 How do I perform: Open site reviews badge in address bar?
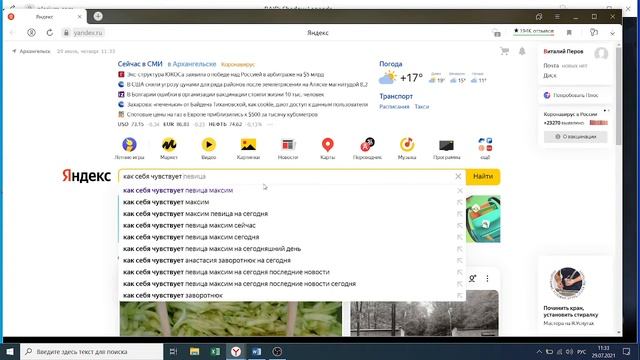[x=533, y=31]
